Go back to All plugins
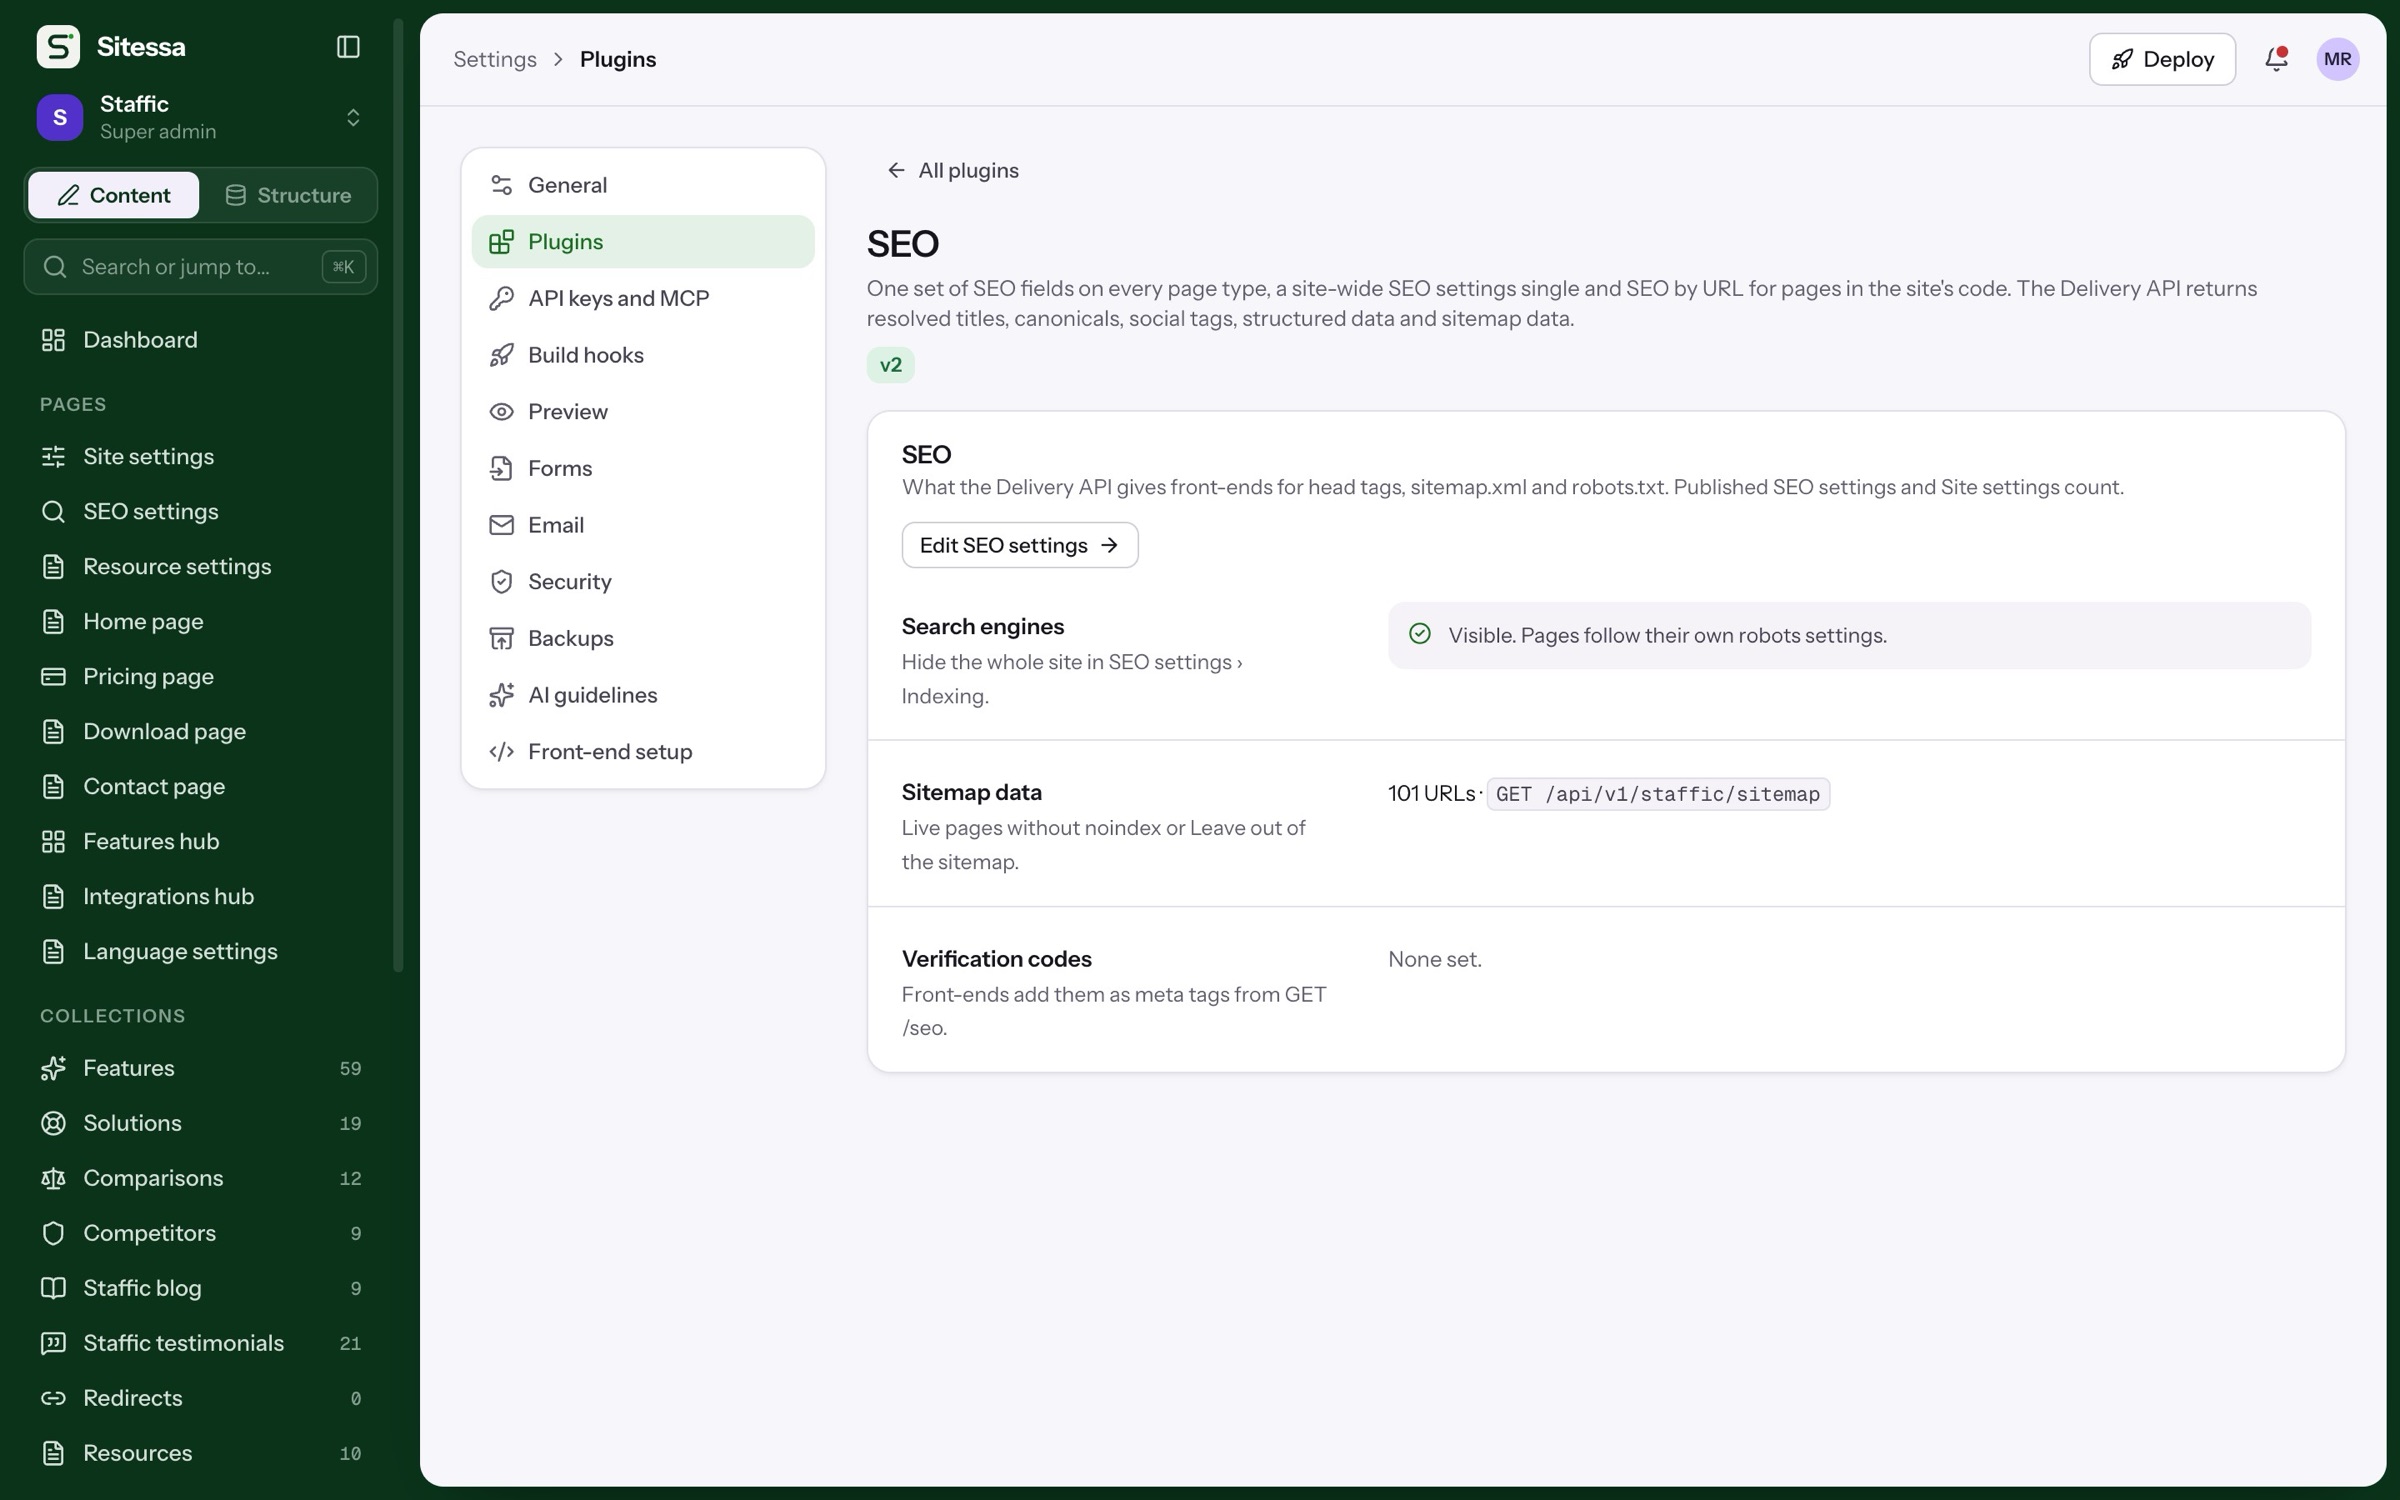Viewport: 2400px width, 1500px height. [x=953, y=170]
